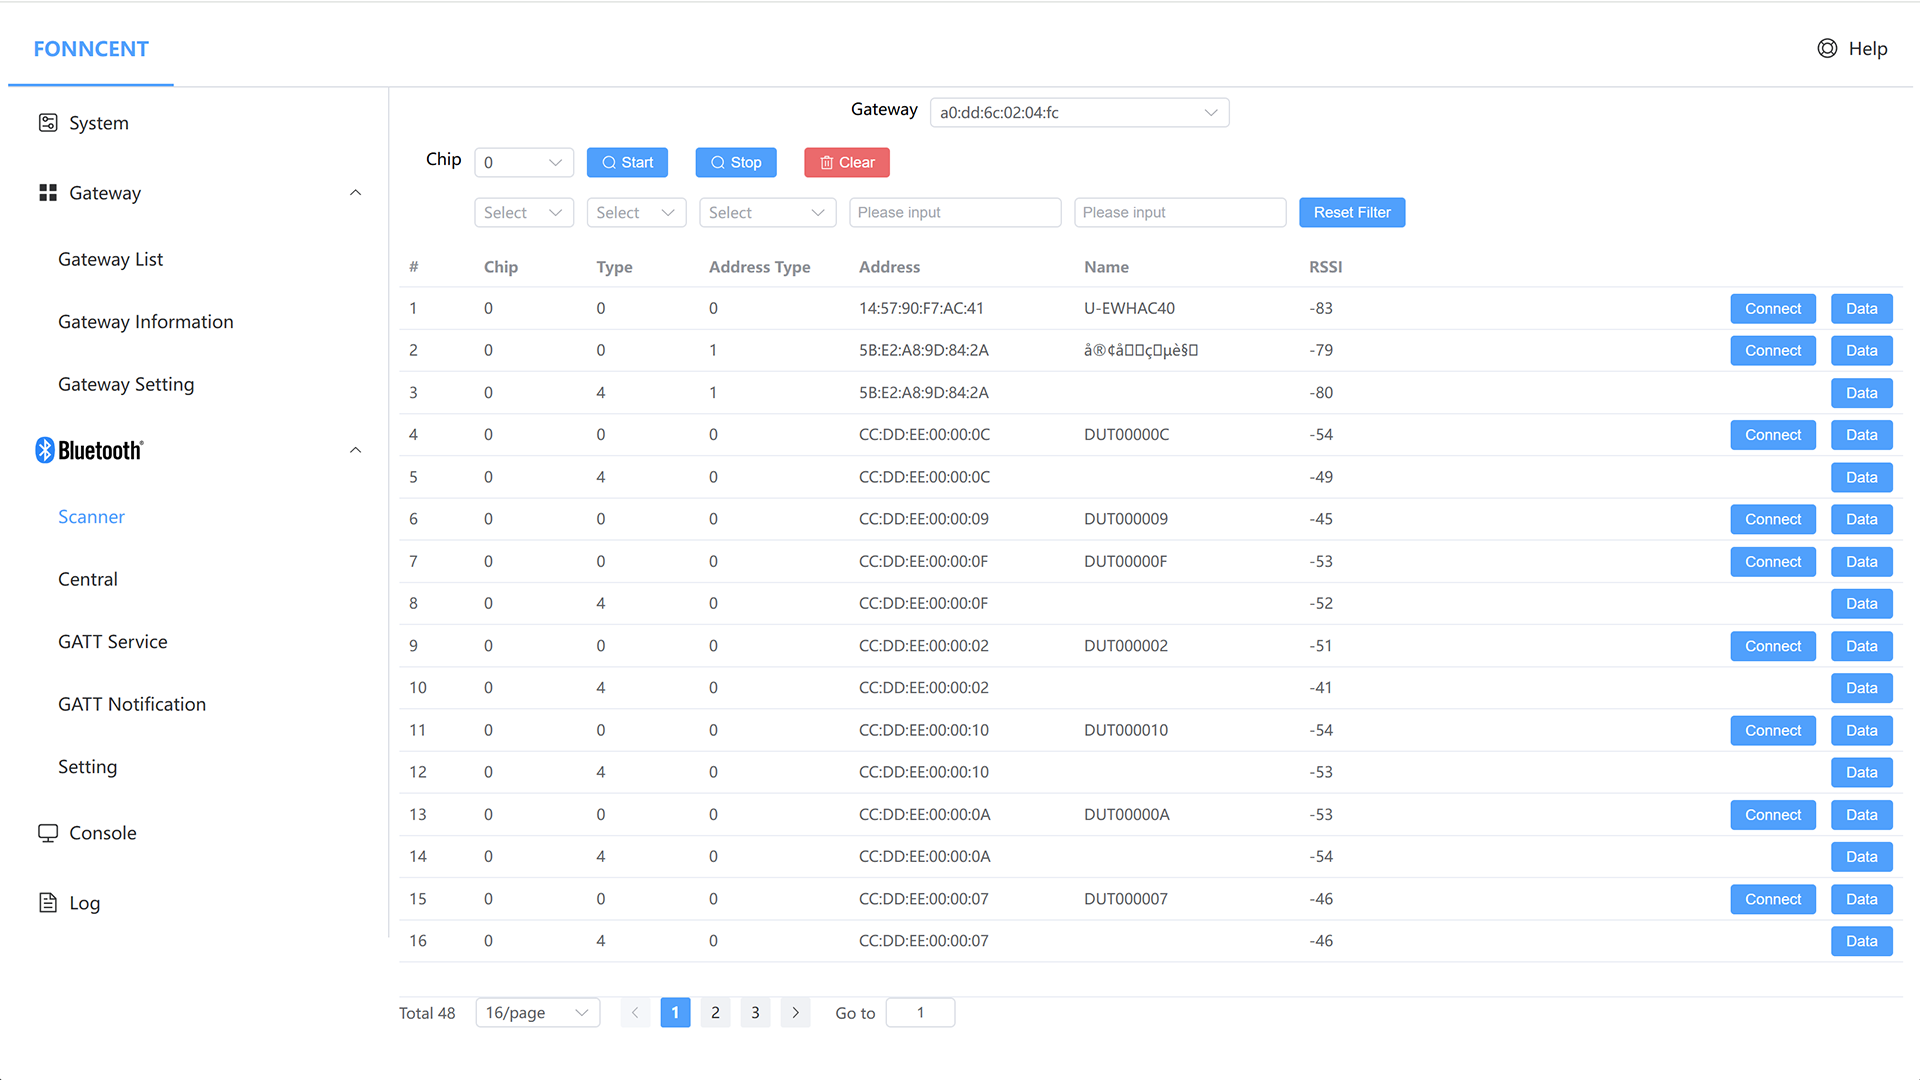Open the Console monitor icon
The width and height of the screenshot is (1920, 1080).
(x=47, y=833)
